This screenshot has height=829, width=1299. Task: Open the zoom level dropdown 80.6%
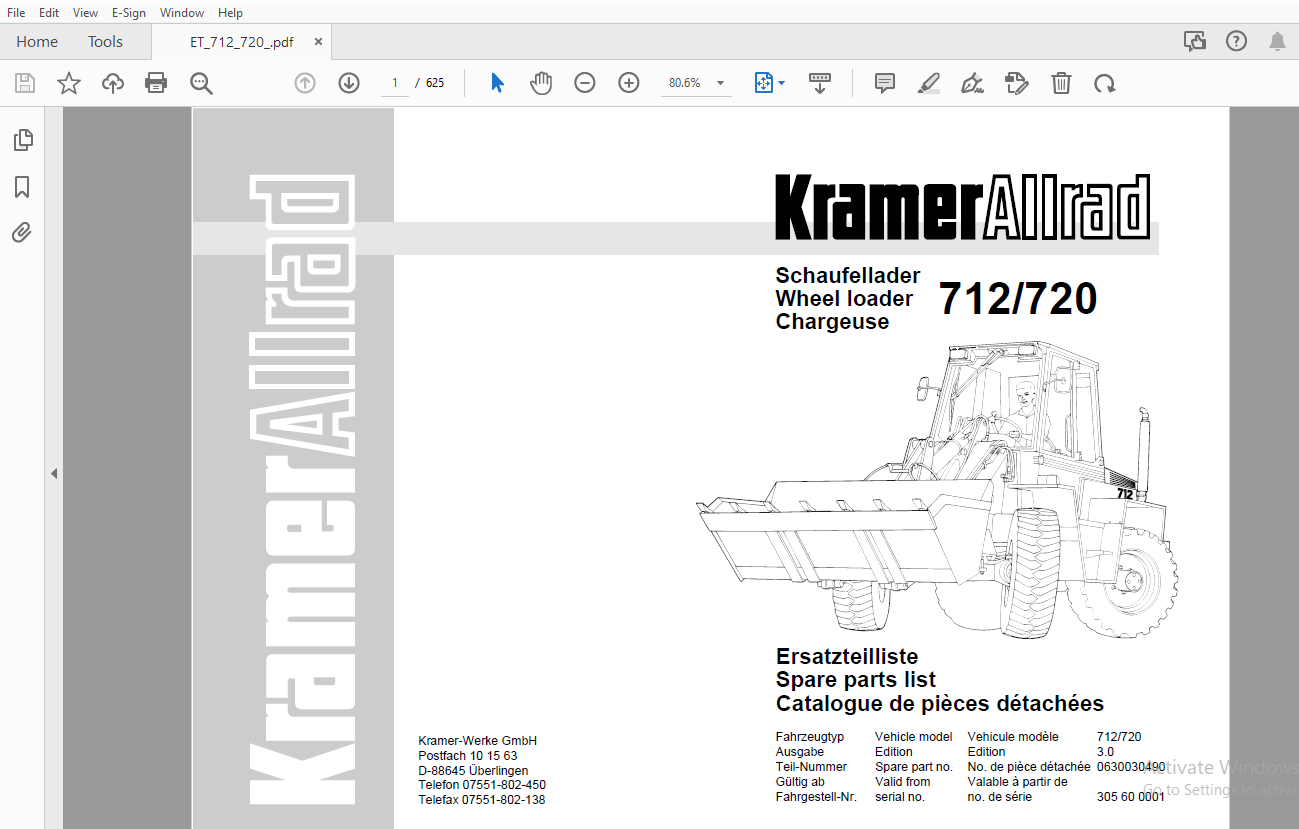click(696, 83)
